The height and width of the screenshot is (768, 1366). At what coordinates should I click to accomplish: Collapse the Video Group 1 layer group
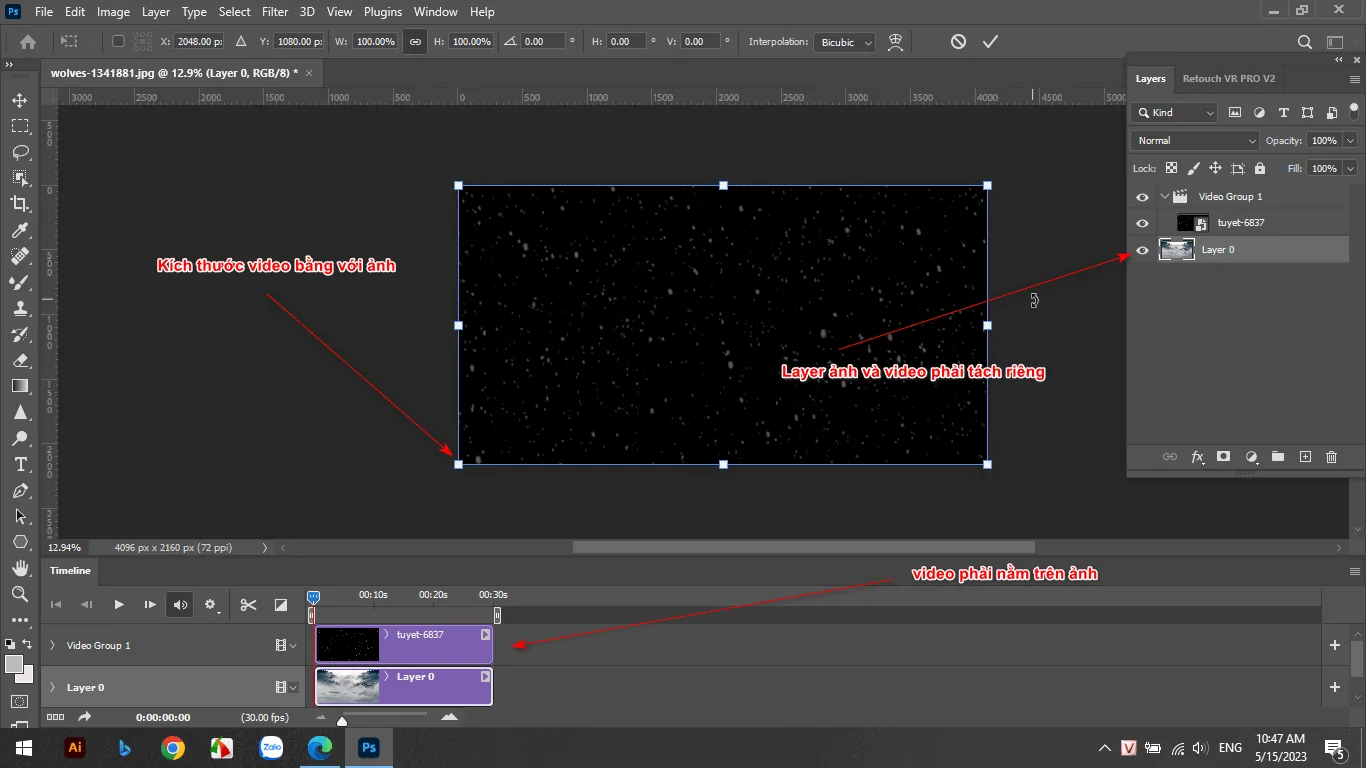point(1165,197)
